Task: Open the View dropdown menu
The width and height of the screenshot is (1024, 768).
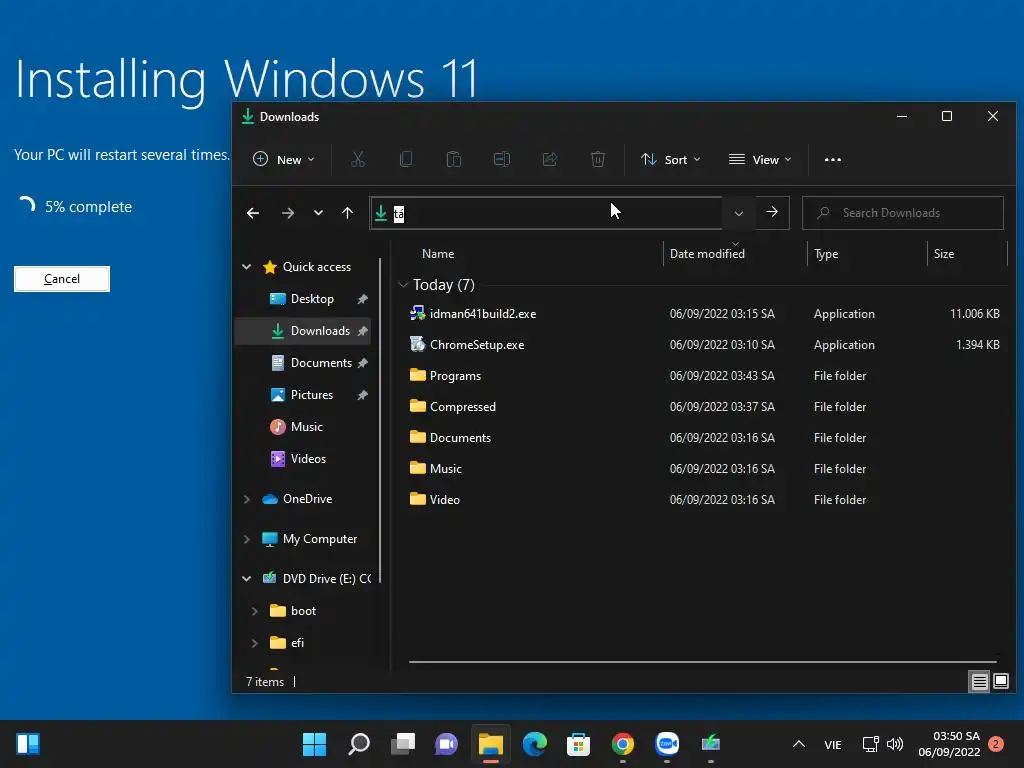Action: click(x=760, y=159)
